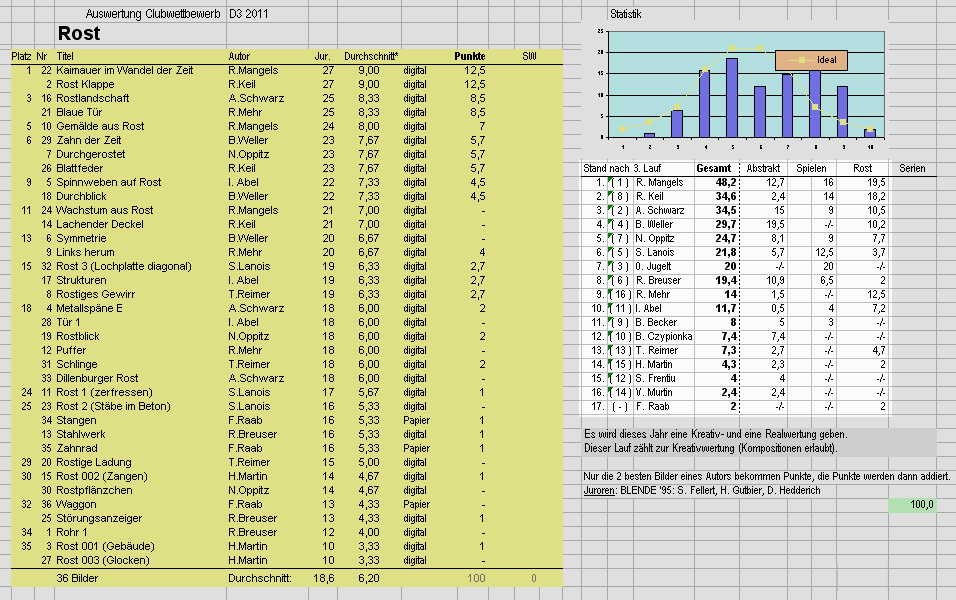Click the 'Rost 003 (Glocken)' title
956x600 pixels.
click(x=102, y=561)
